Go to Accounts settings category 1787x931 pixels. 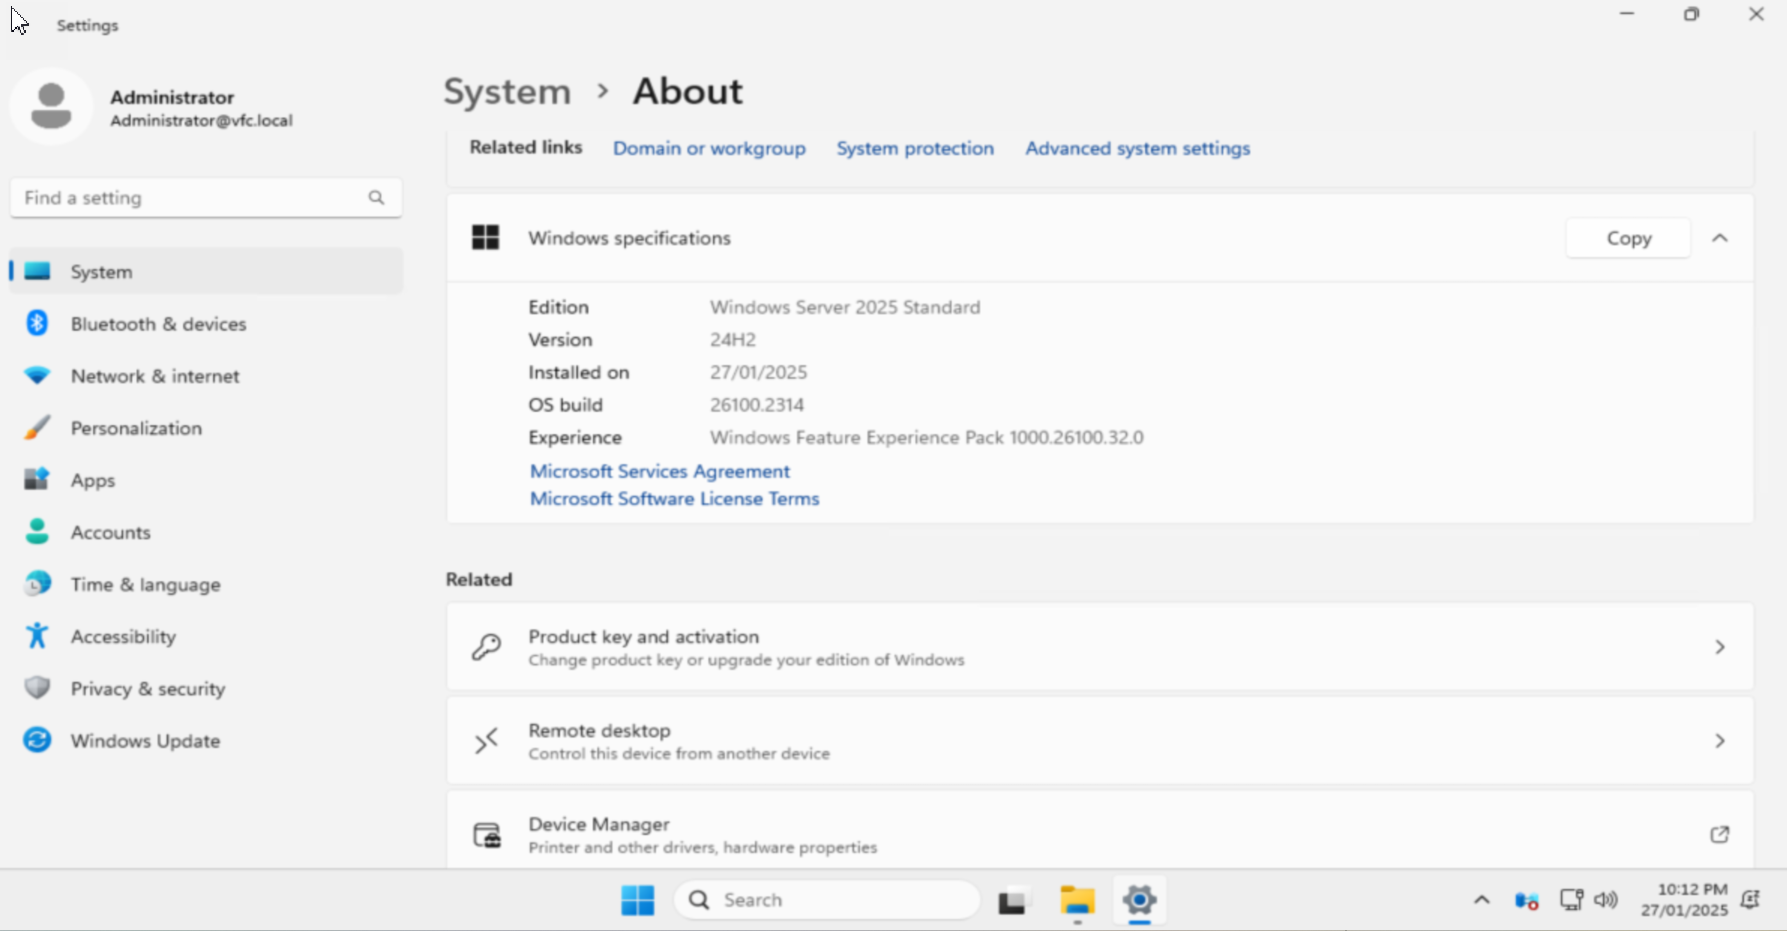(x=110, y=532)
